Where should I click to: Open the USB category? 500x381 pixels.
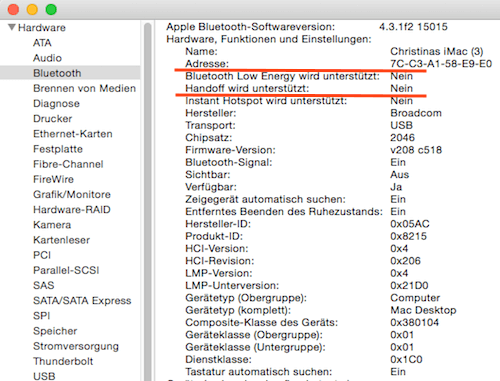coord(44,376)
